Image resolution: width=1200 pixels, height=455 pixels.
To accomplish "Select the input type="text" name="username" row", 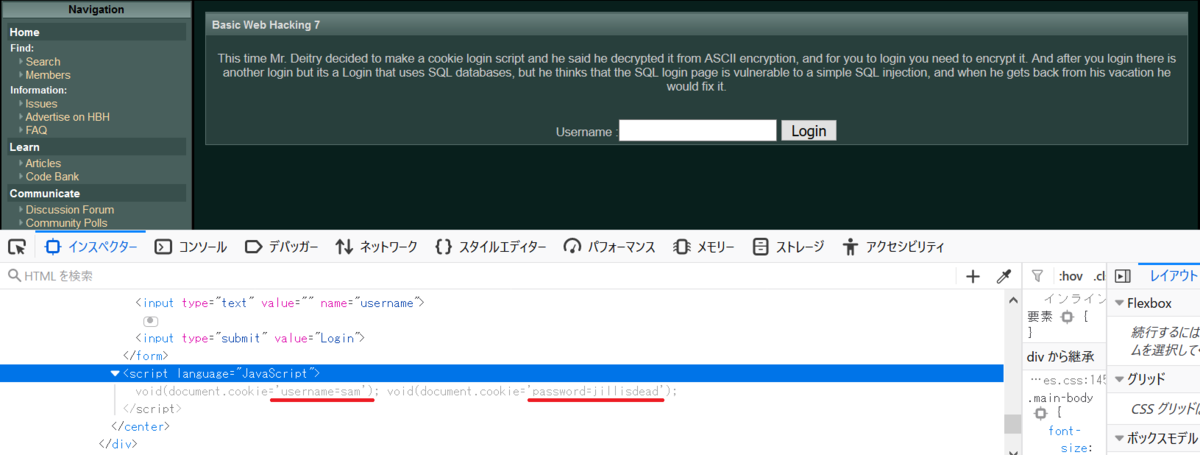I will click(279, 302).
